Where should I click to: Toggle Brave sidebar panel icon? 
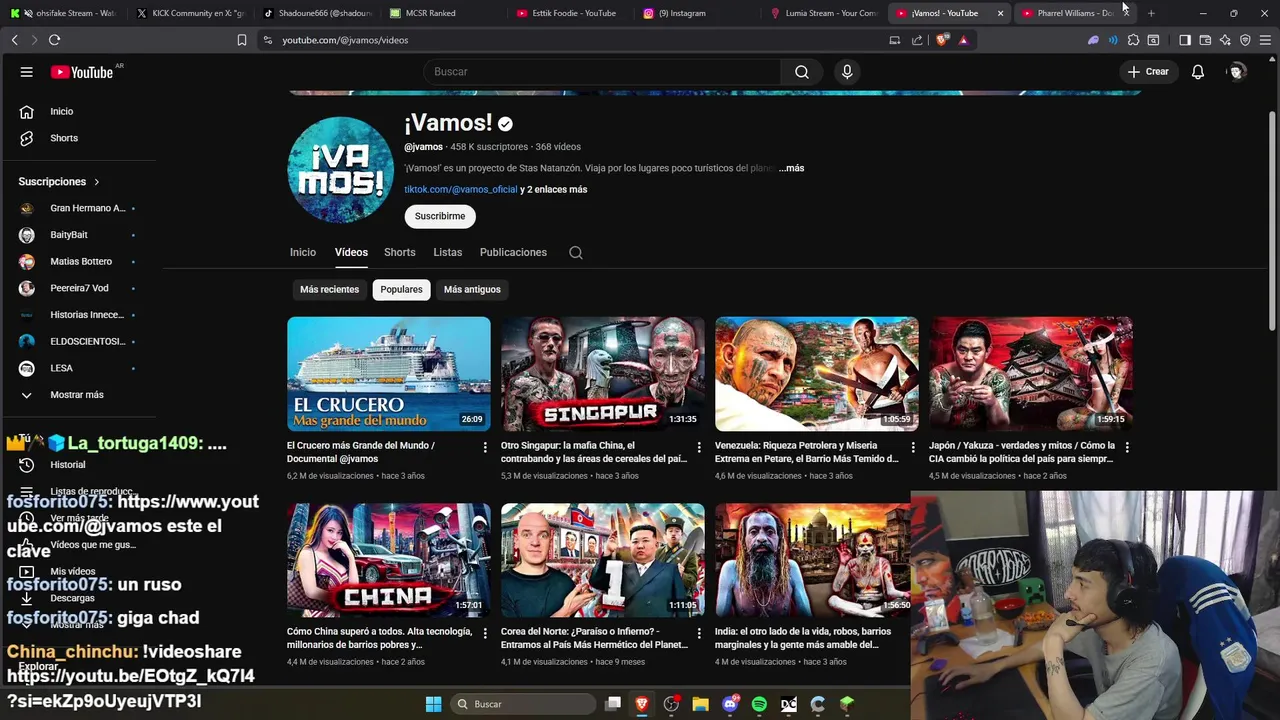(x=1185, y=40)
